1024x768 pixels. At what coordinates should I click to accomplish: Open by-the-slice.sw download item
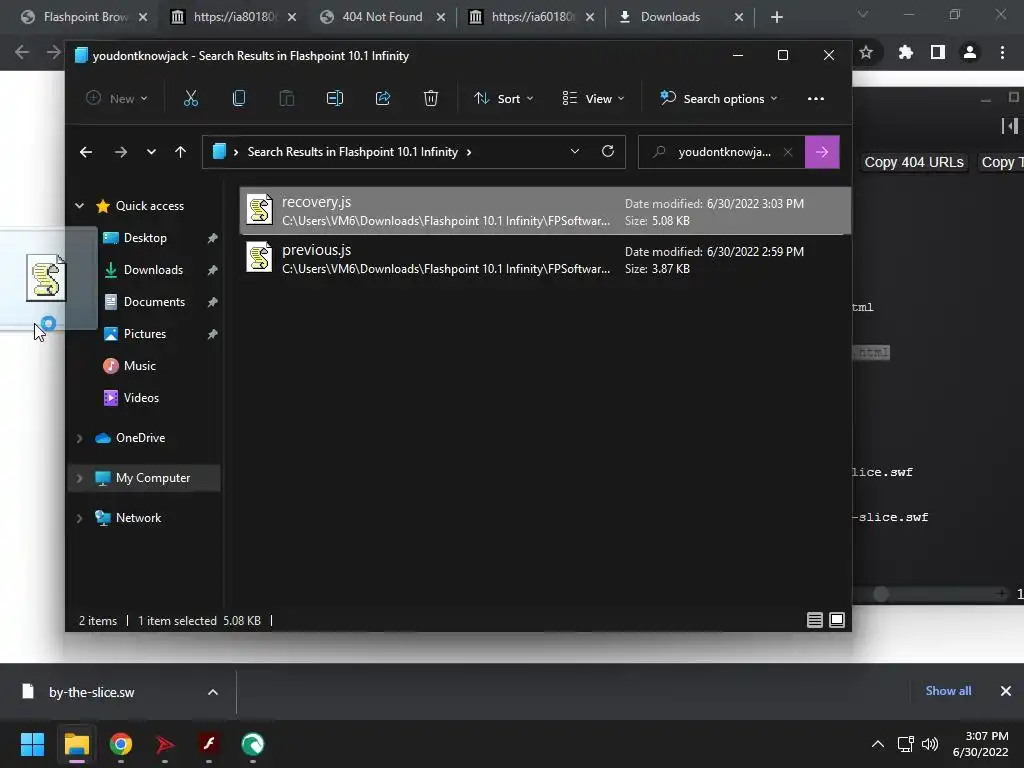[91, 692]
